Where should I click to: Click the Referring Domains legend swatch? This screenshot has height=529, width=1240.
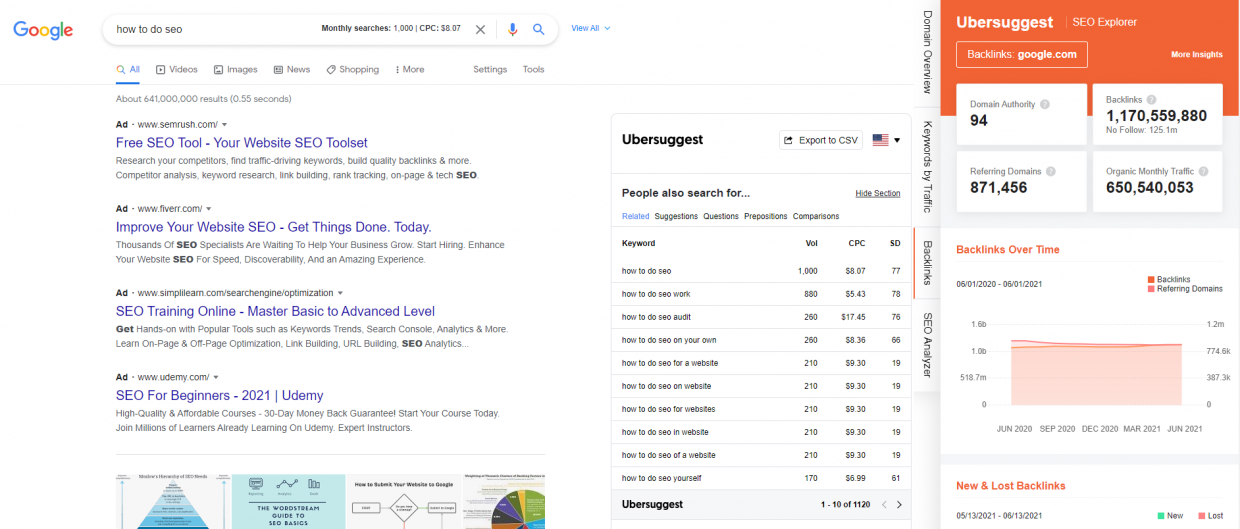tap(1152, 288)
